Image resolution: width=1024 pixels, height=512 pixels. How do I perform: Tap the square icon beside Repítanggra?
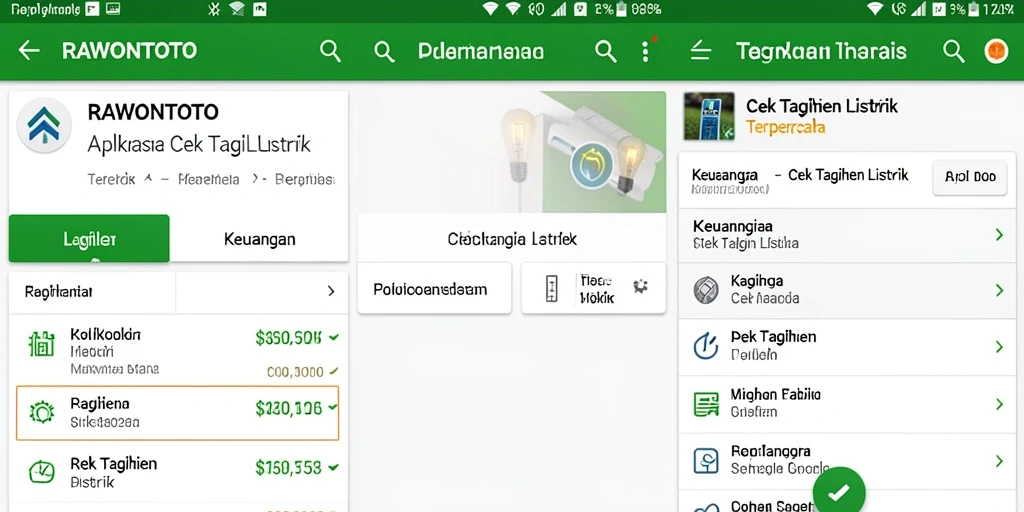point(706,461)
